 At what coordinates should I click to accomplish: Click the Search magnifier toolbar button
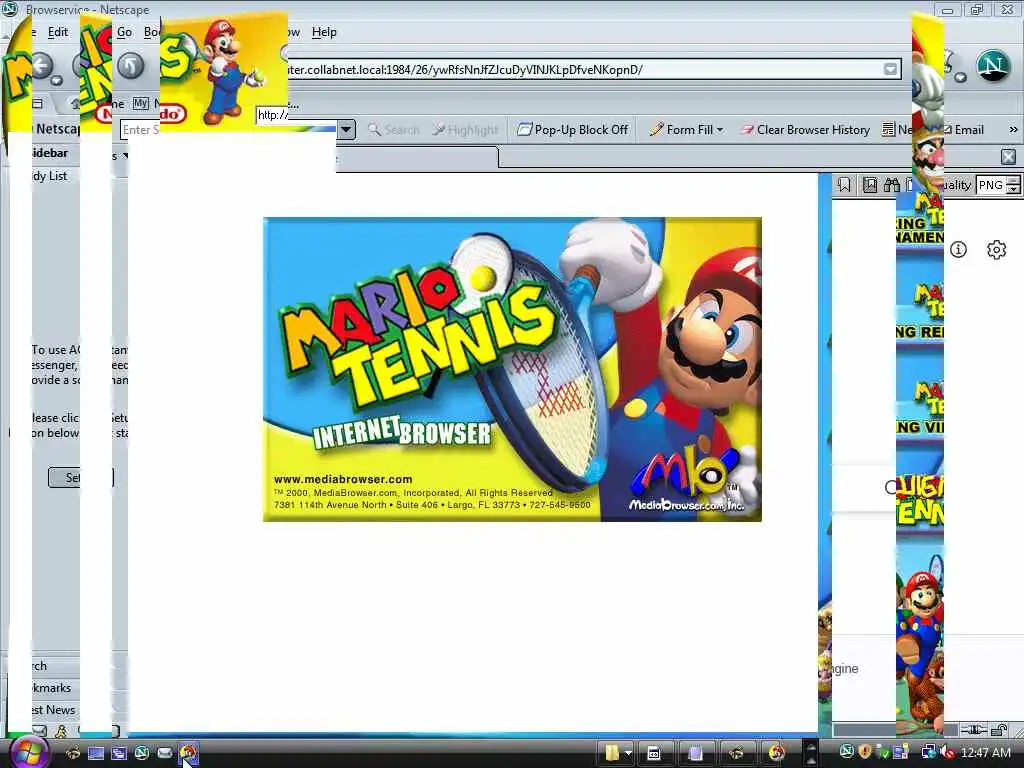(x=393, y=130)
